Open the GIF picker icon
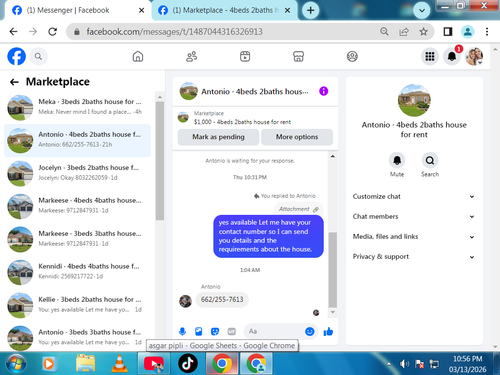 231,331
